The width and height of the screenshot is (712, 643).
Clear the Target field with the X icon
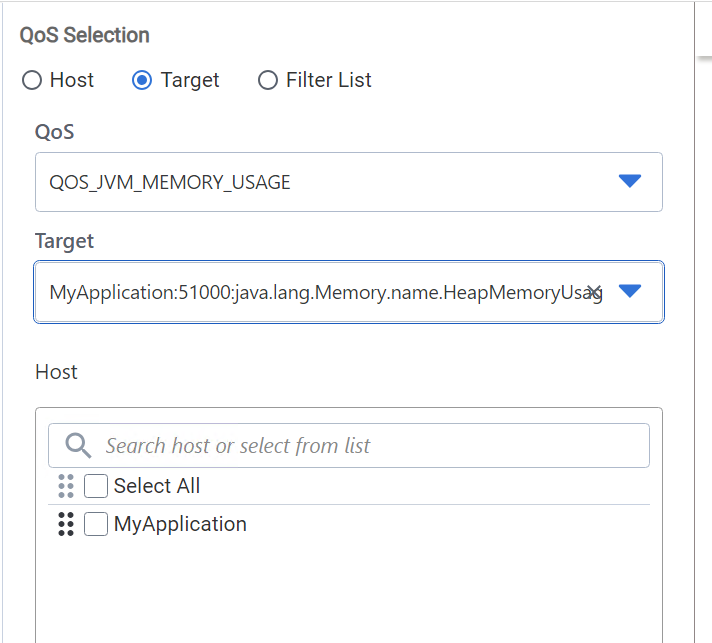593,292
